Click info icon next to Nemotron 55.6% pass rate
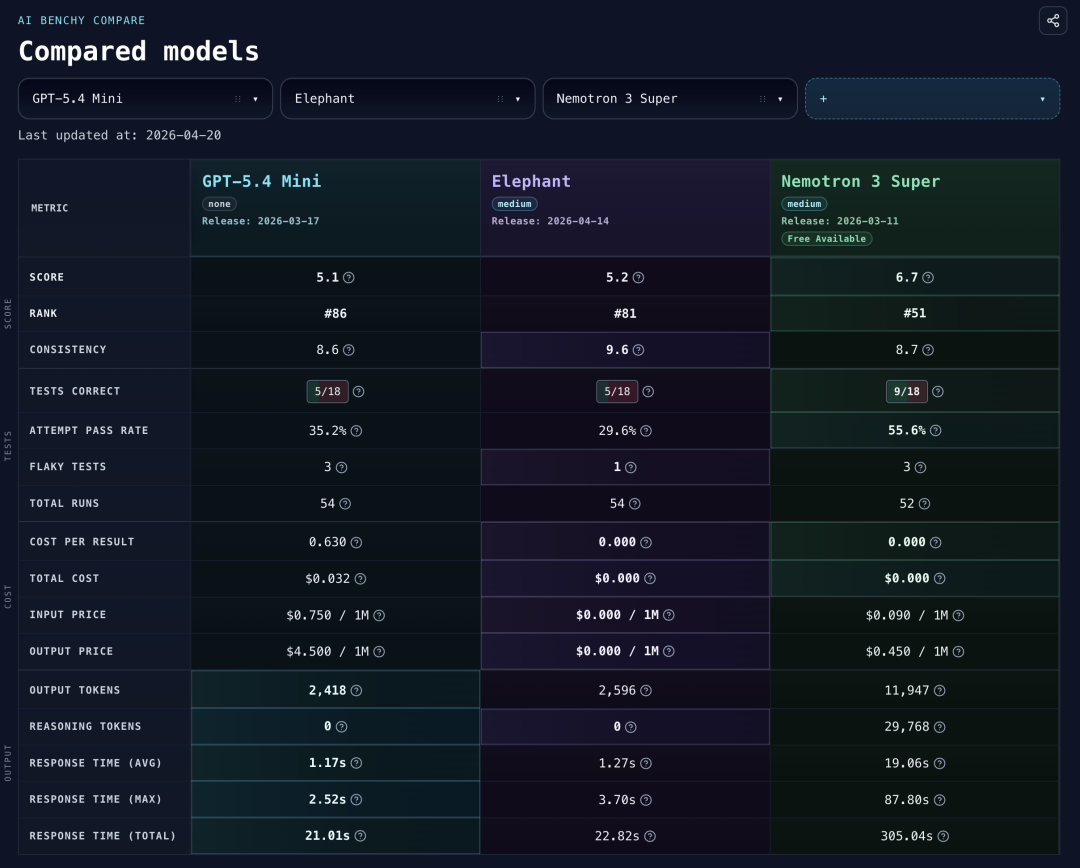Screen dimensions: 1080x868 (935, 430)
